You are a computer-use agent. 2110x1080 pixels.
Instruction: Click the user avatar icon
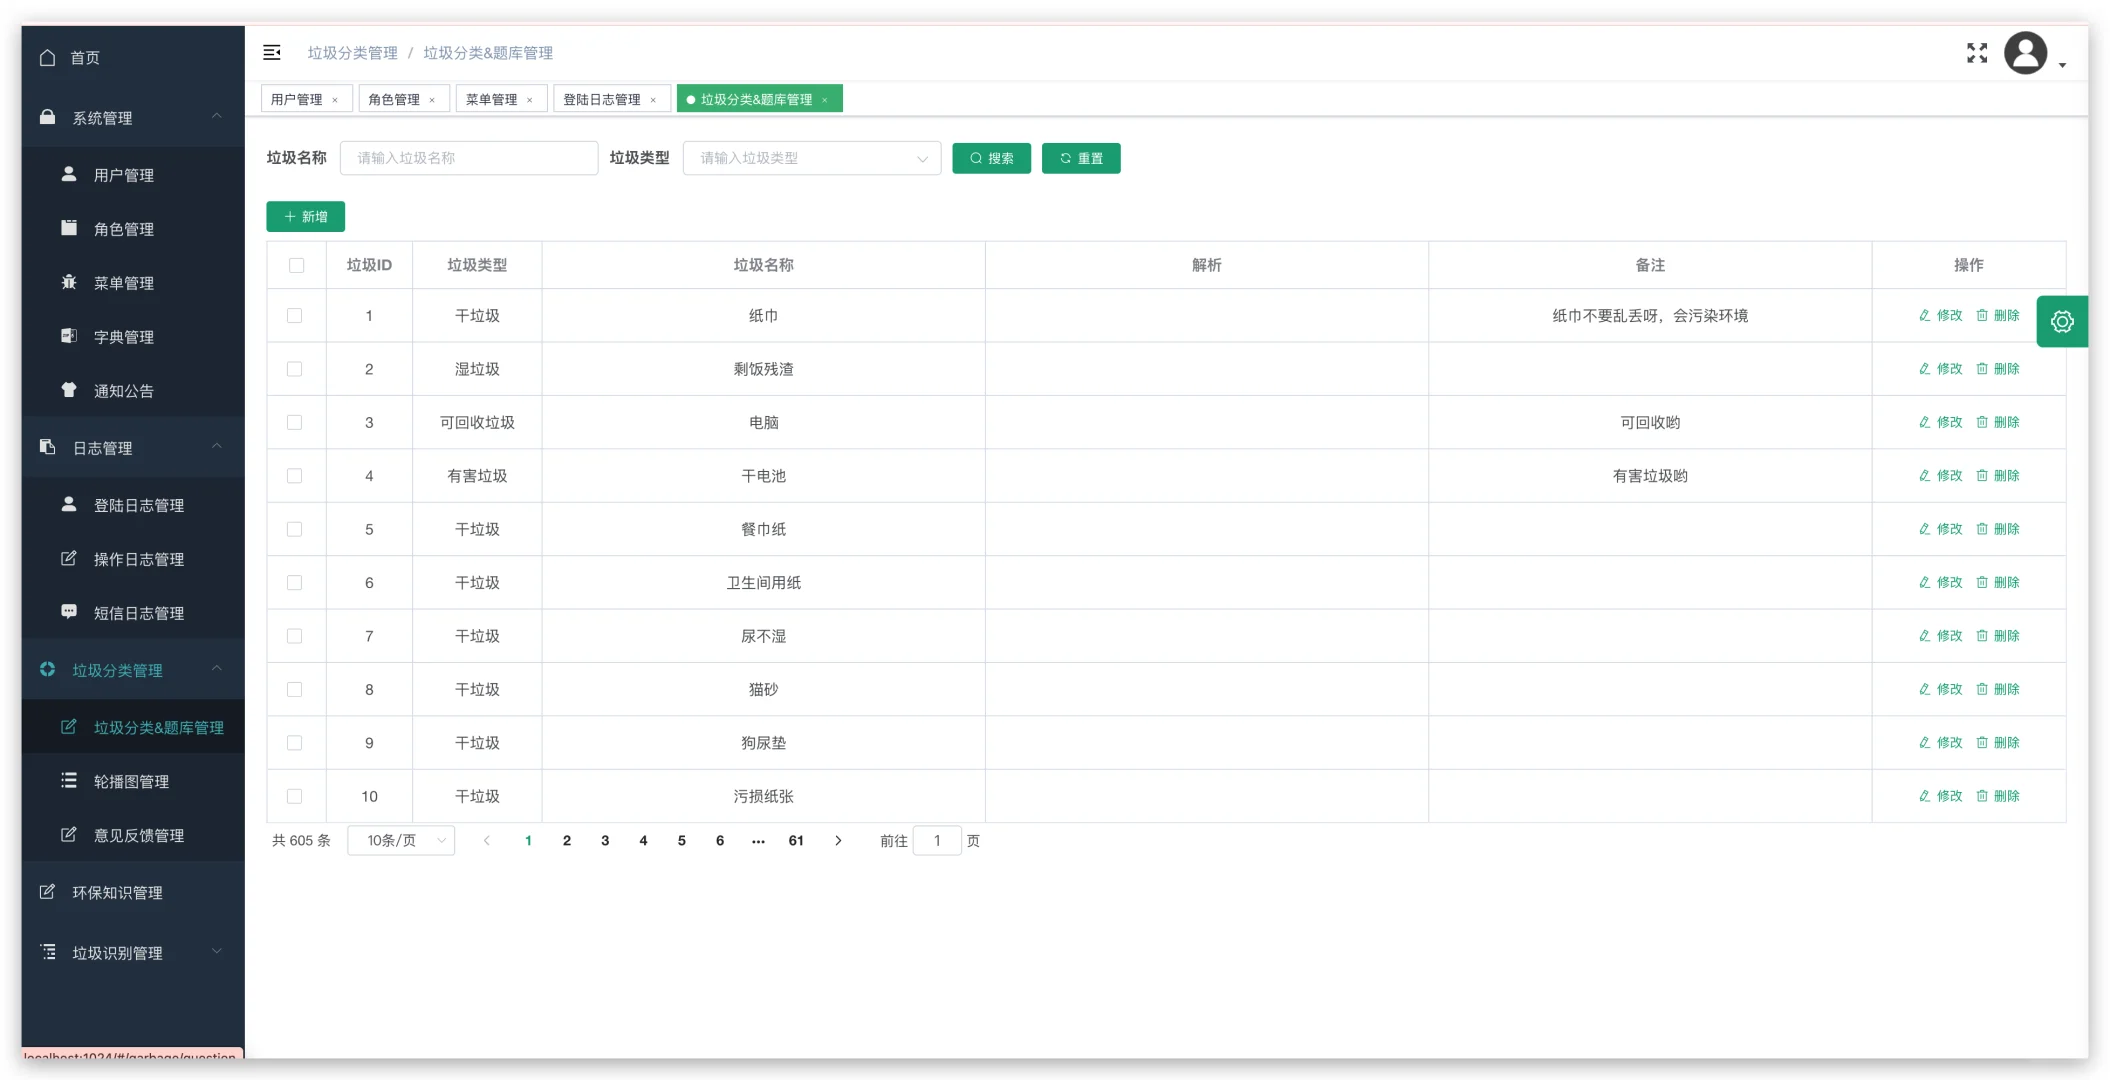click(2025, 53)
